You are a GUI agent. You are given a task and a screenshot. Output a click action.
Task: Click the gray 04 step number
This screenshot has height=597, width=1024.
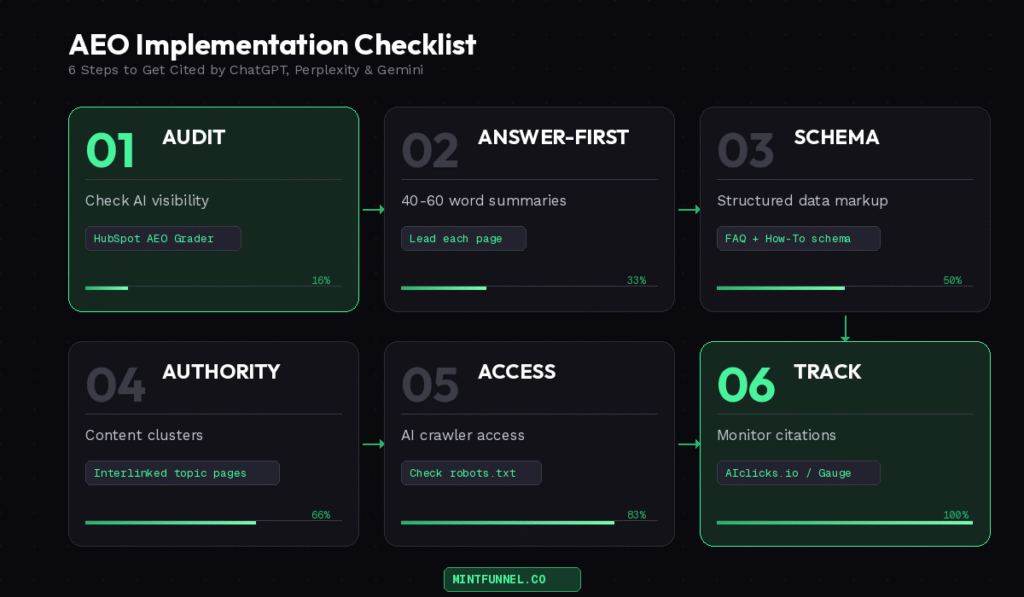[115, 385]
